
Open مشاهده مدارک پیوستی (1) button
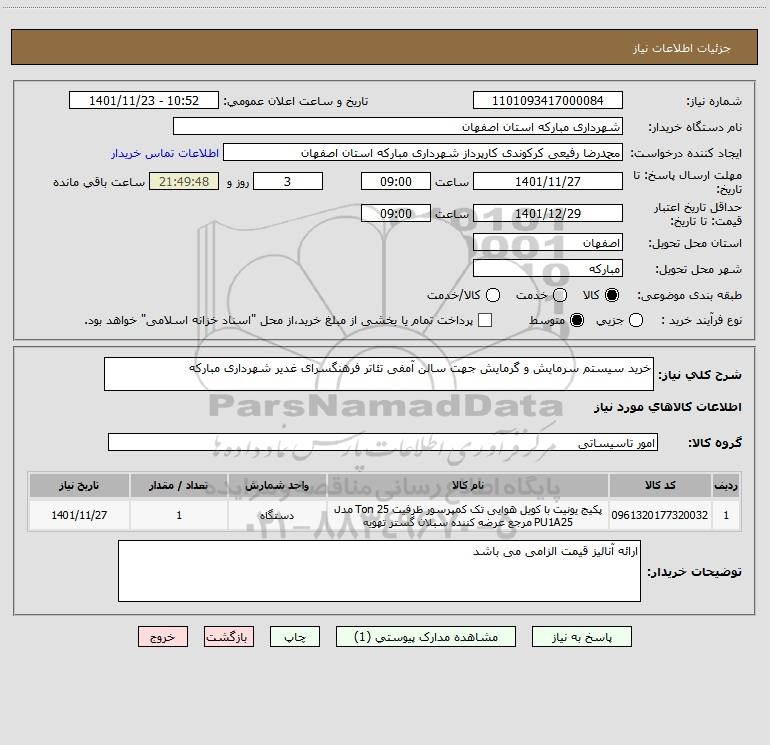coord(426,637)
